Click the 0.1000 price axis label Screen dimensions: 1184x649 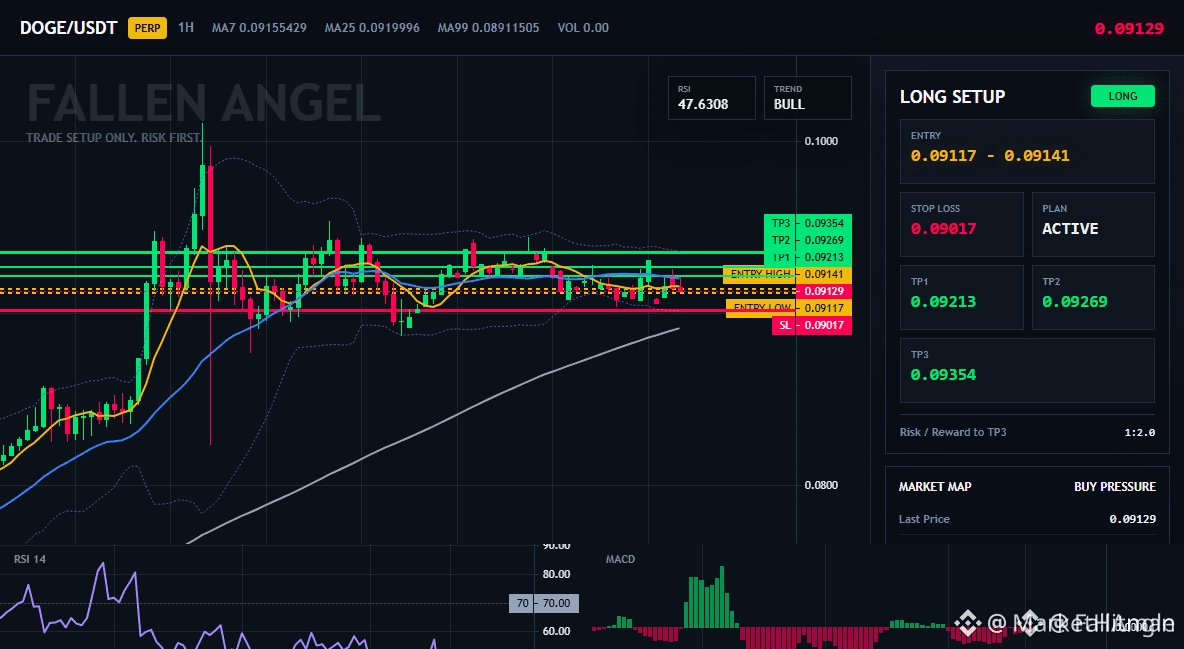pos(821,141)
